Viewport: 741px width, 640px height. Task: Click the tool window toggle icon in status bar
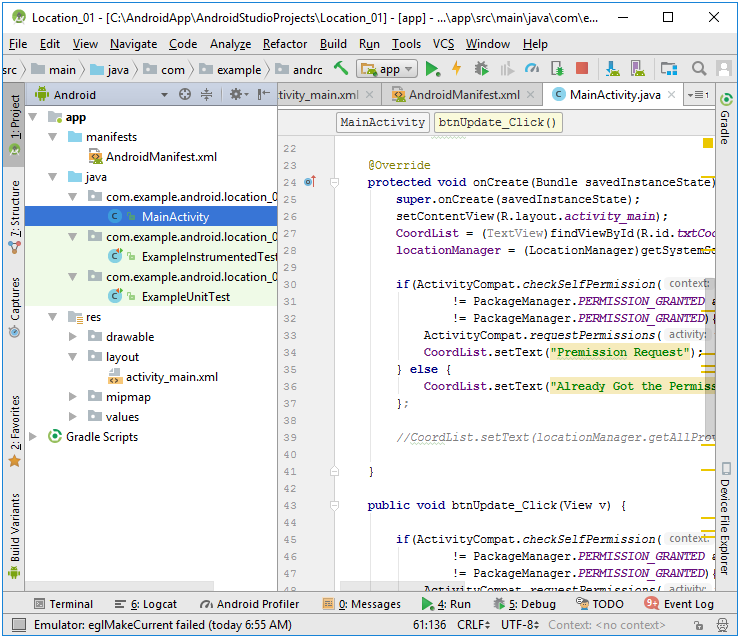pos(18,625)
